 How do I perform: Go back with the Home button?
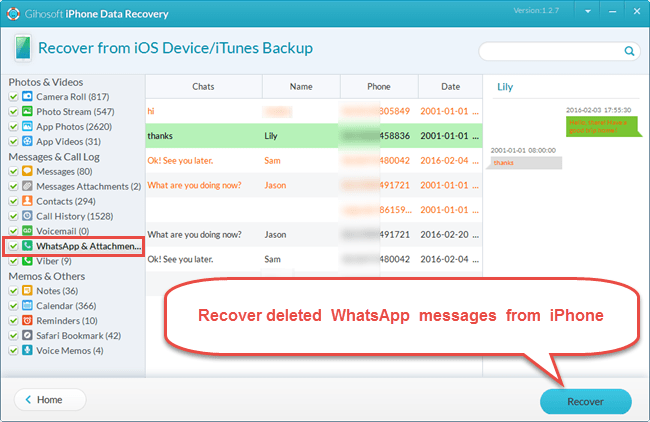(50, 400)
